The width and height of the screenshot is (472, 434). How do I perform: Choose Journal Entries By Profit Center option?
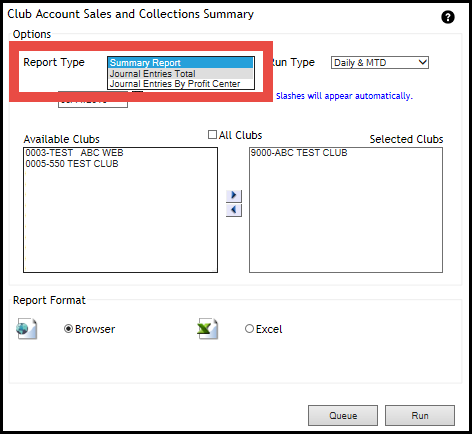[180, 84]
